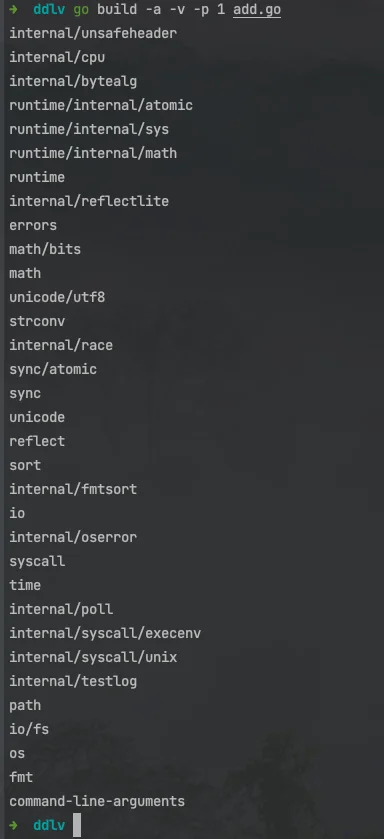Click the internal/unsafeheader output line

point(93,33)
